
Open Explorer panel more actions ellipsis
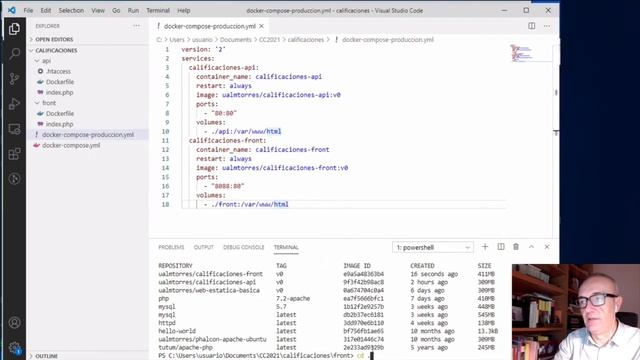136,26
